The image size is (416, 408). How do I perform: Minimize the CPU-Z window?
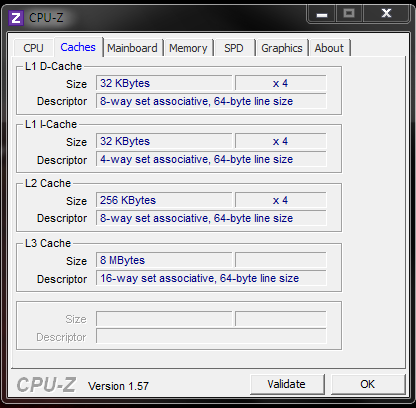click(322, 14)
